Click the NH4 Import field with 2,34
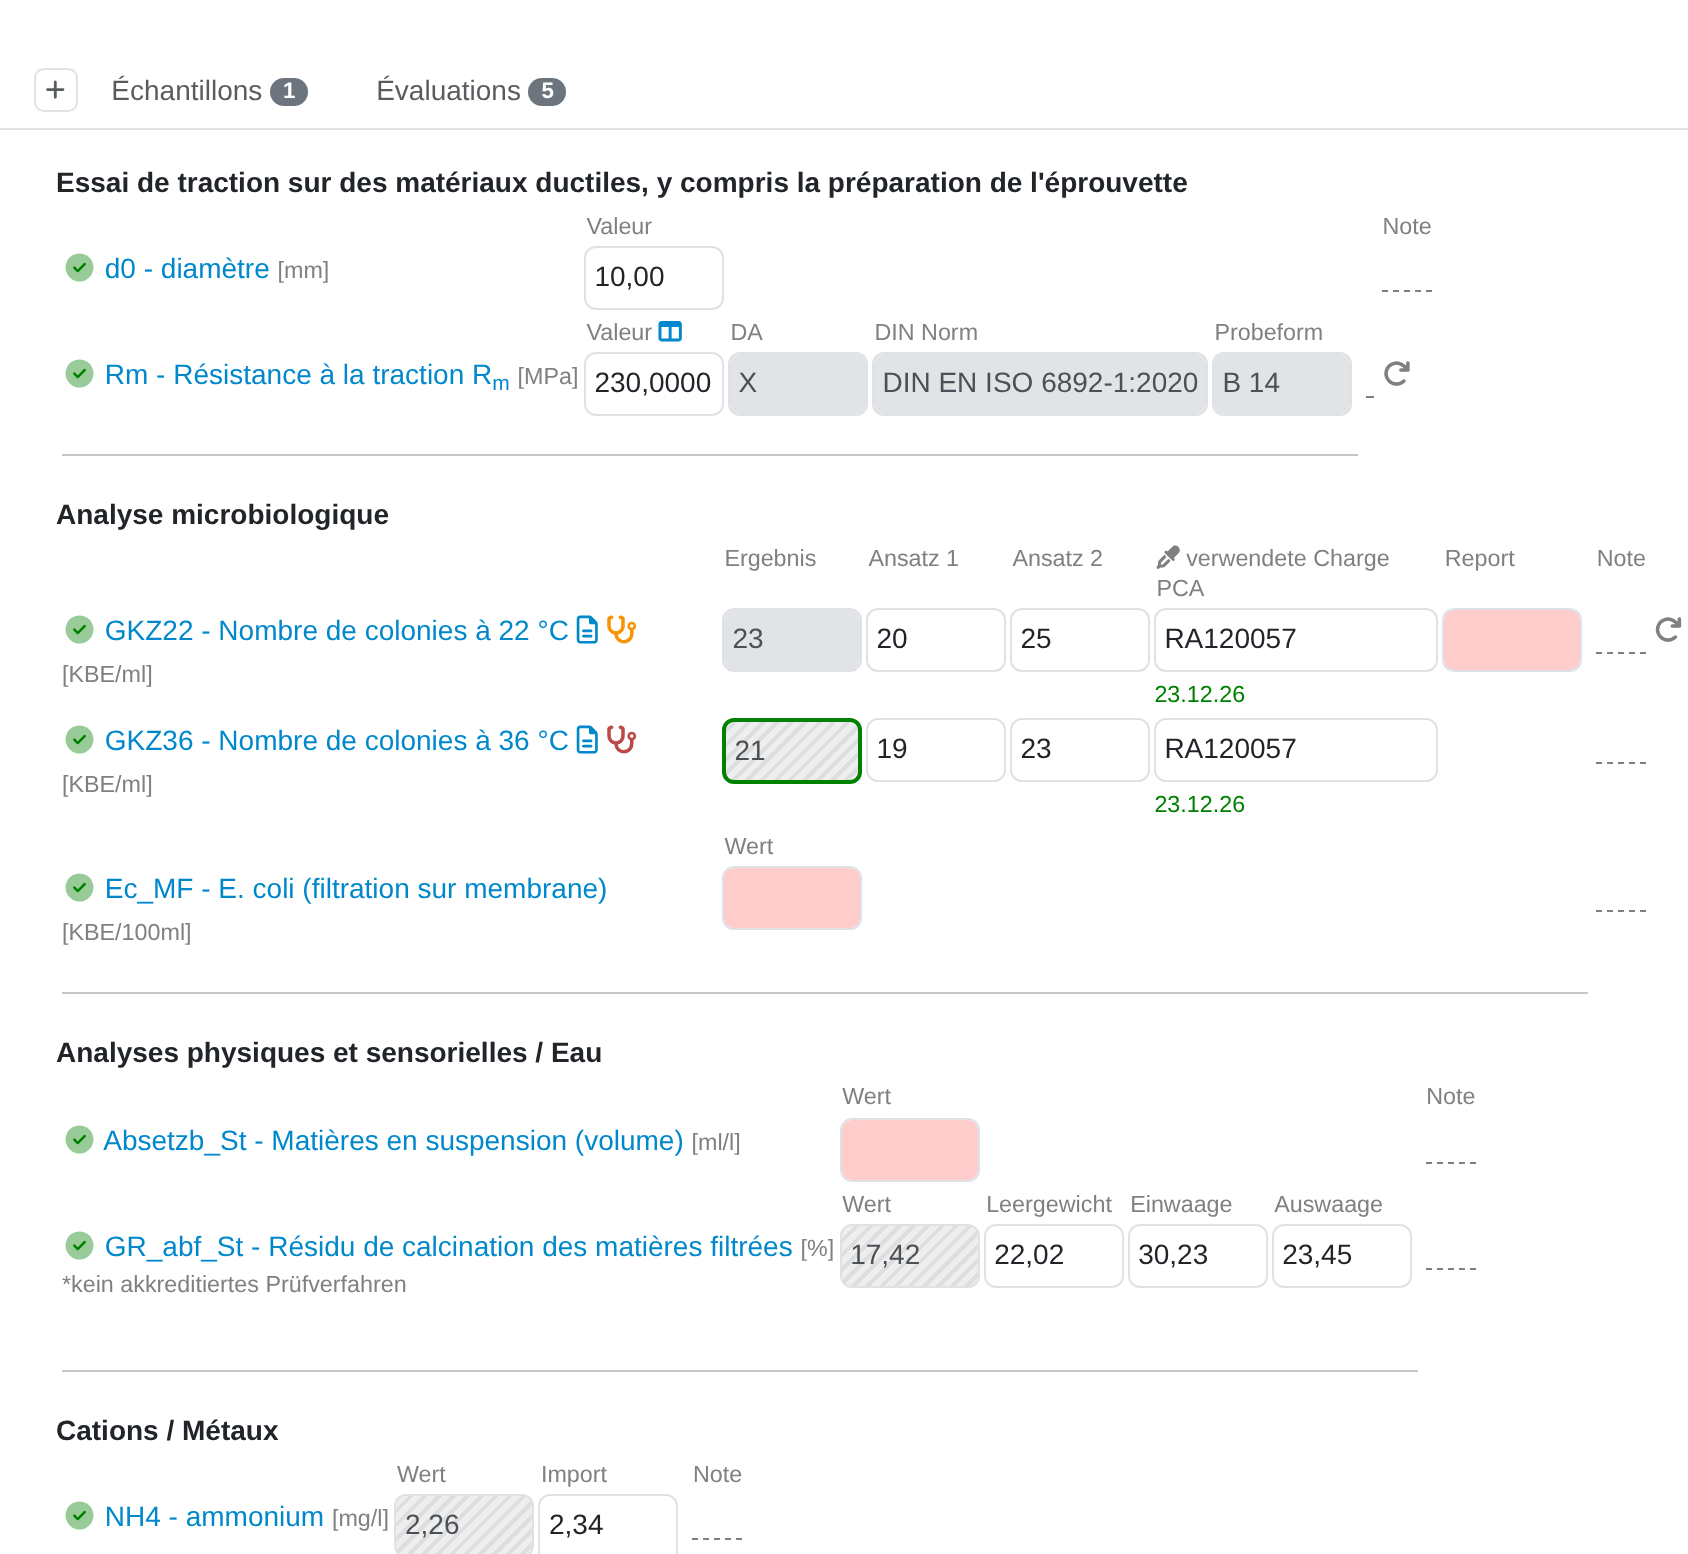Viewport: 1688px width, 1554px height. 608,1525
